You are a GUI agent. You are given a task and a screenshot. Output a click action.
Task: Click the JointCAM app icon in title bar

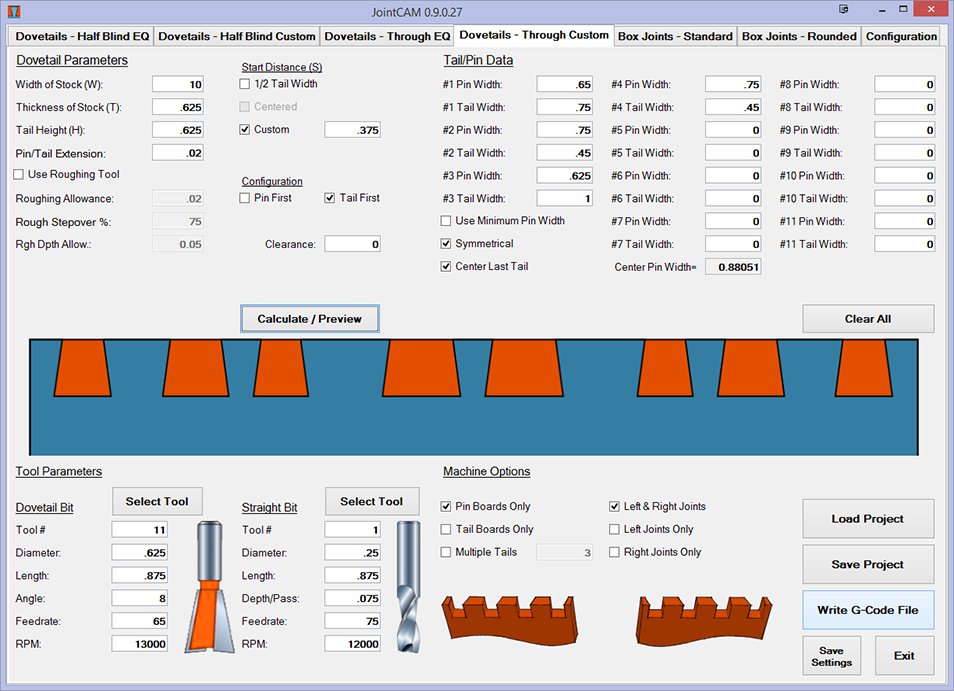(13, 11)
